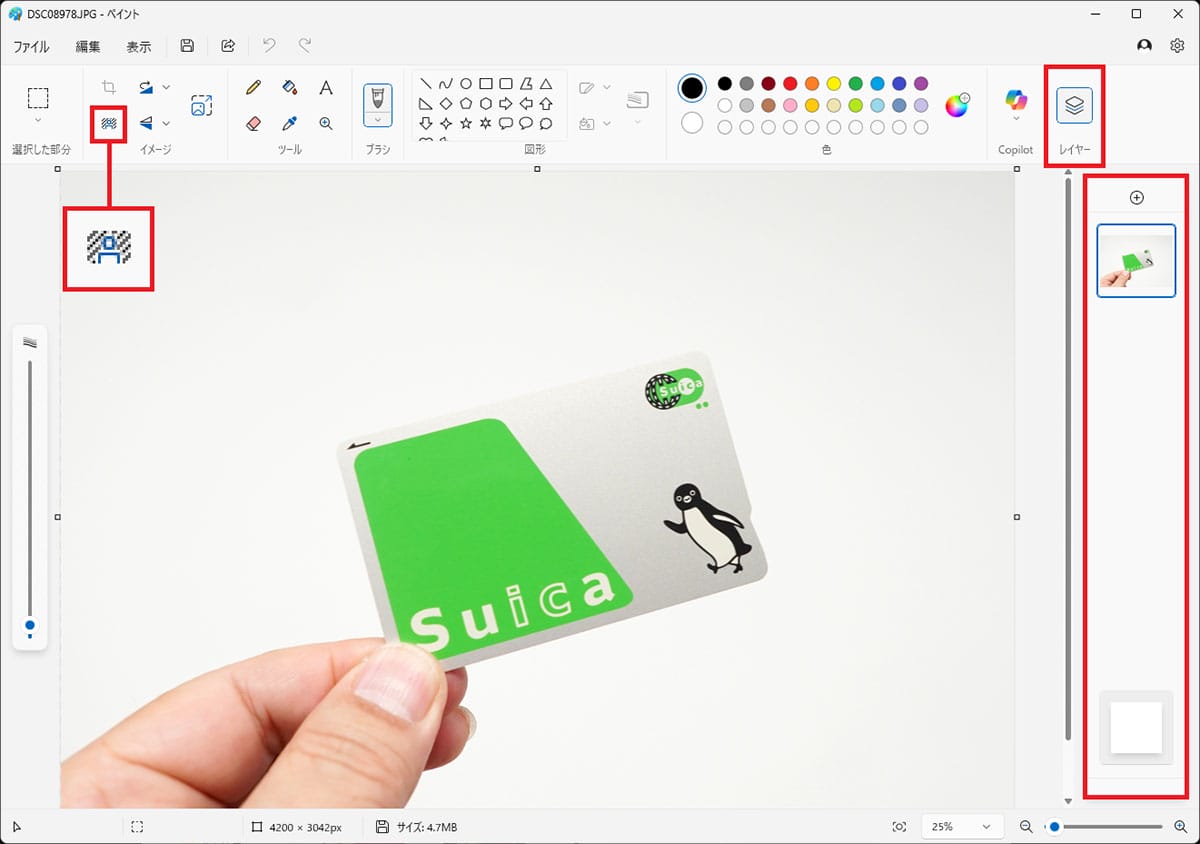Click the zoom slider handle in status bar
This screenshot has width=1200, height=844.
[x=1055, y=827]
